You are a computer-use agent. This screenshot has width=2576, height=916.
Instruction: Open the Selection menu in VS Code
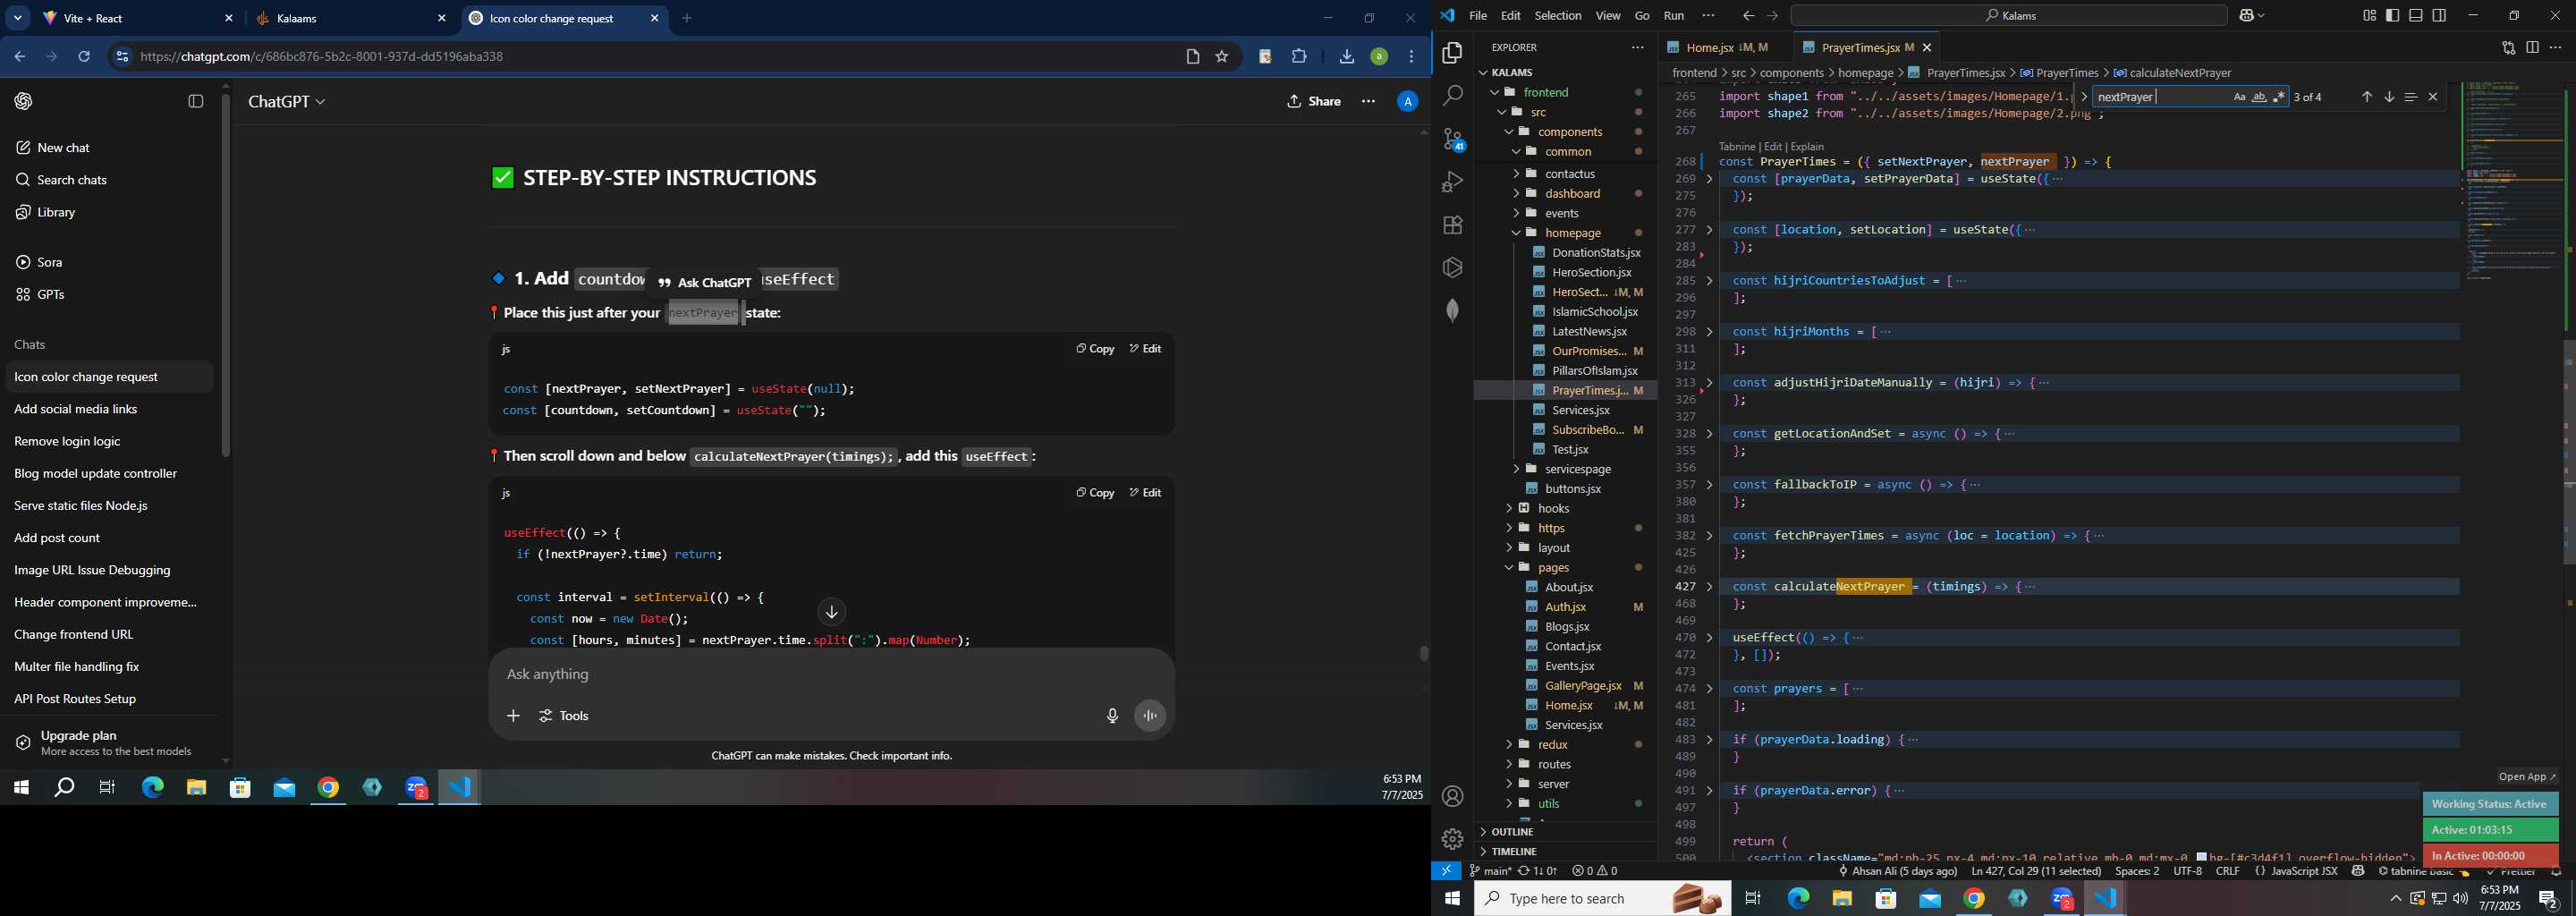[x=1558, y=15]
